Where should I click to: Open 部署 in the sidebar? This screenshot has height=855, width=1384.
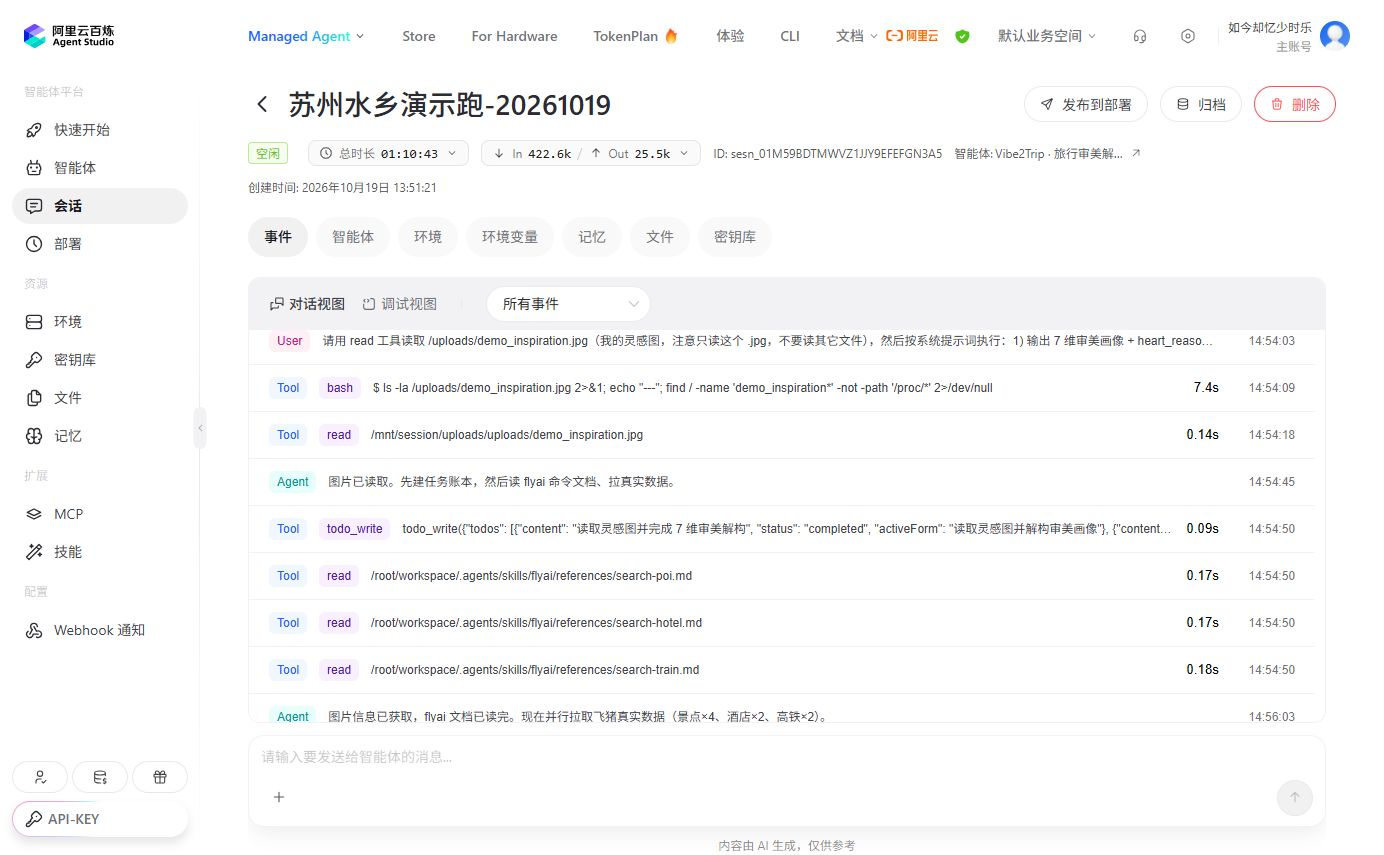100,244
